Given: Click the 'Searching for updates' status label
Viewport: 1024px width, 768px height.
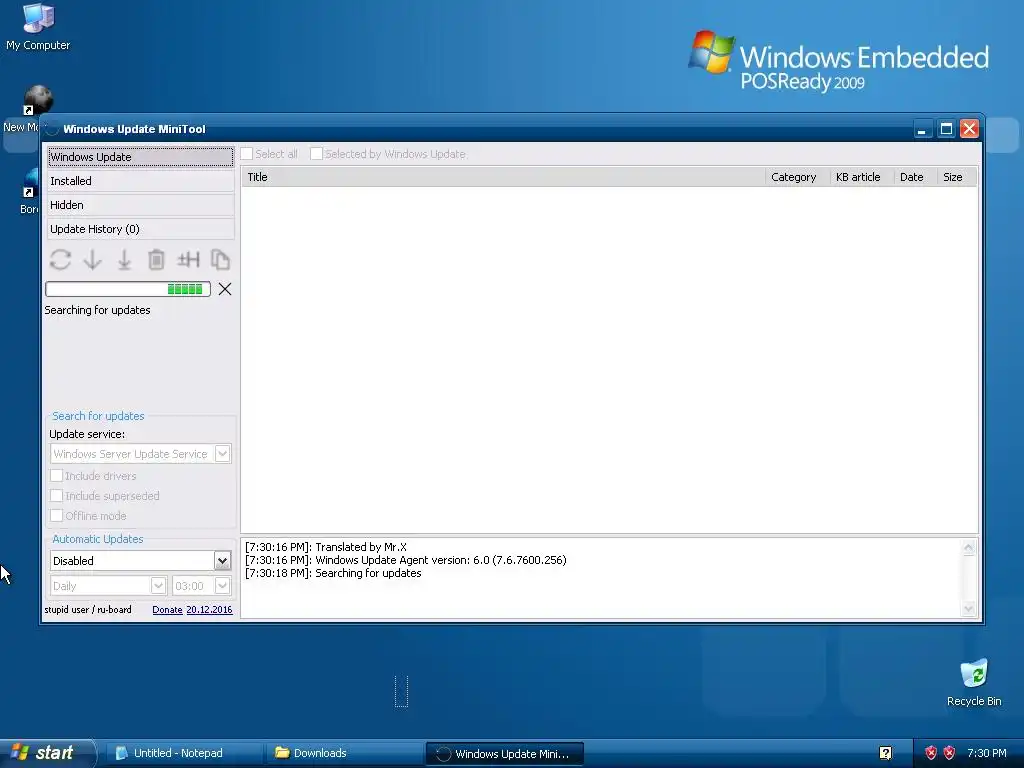Looking at the screenshot, I should pos(97,310).
